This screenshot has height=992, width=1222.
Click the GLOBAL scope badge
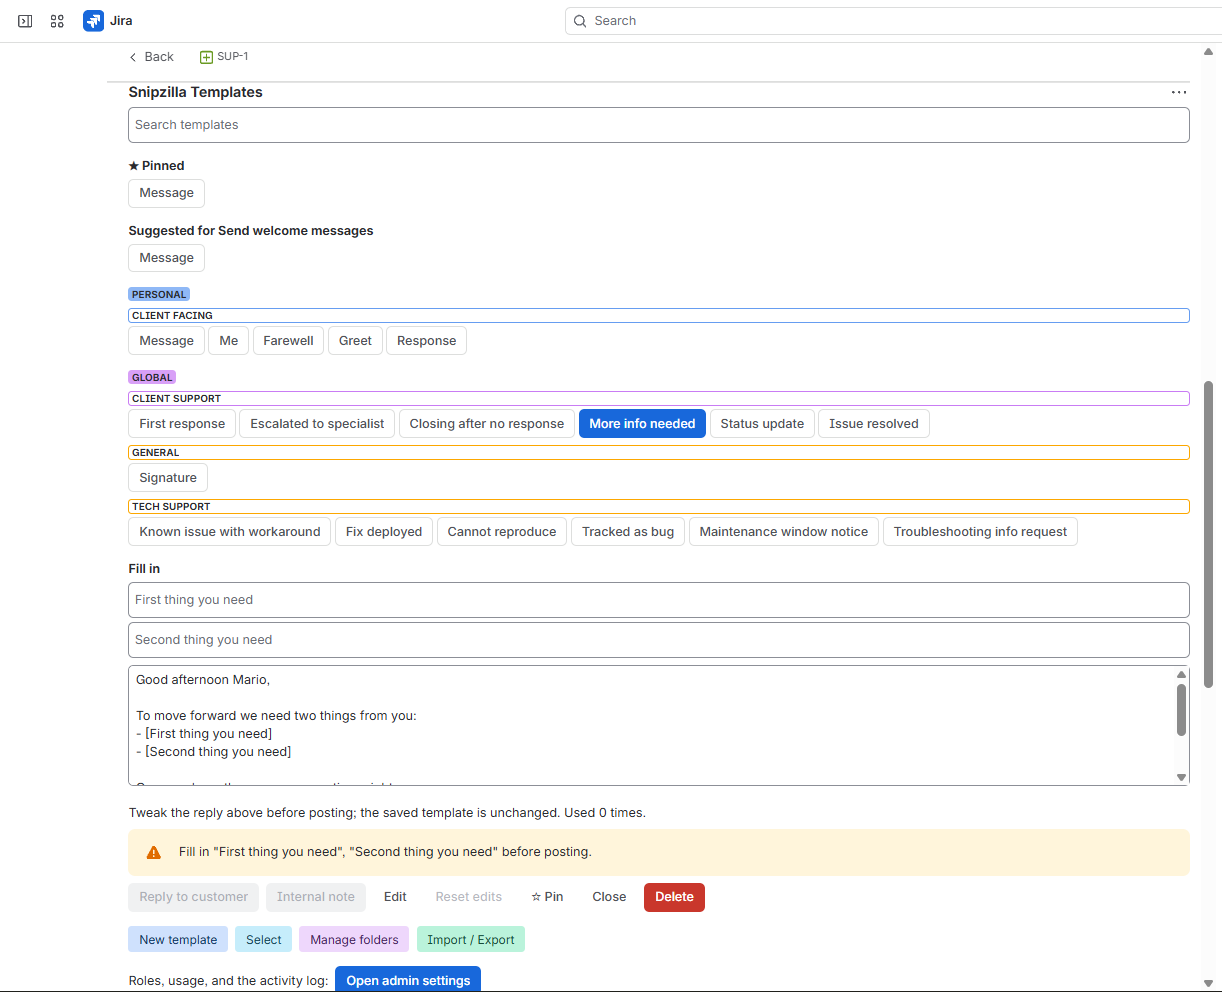152,377
